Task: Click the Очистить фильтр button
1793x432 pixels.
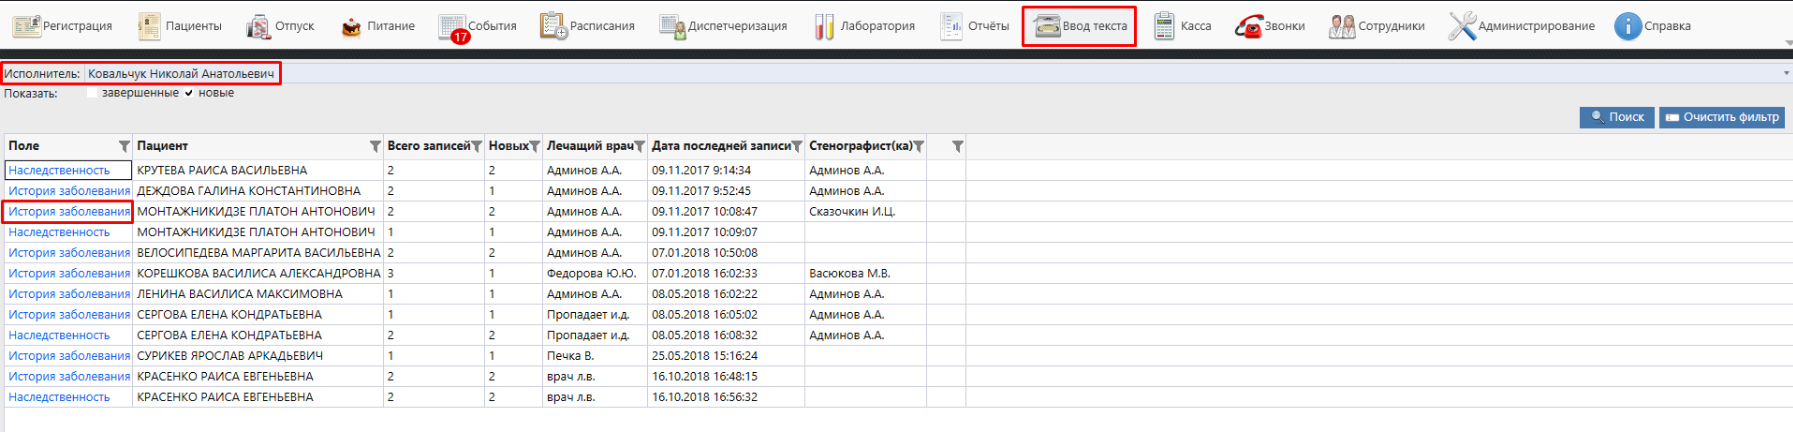Action: 1722,117
